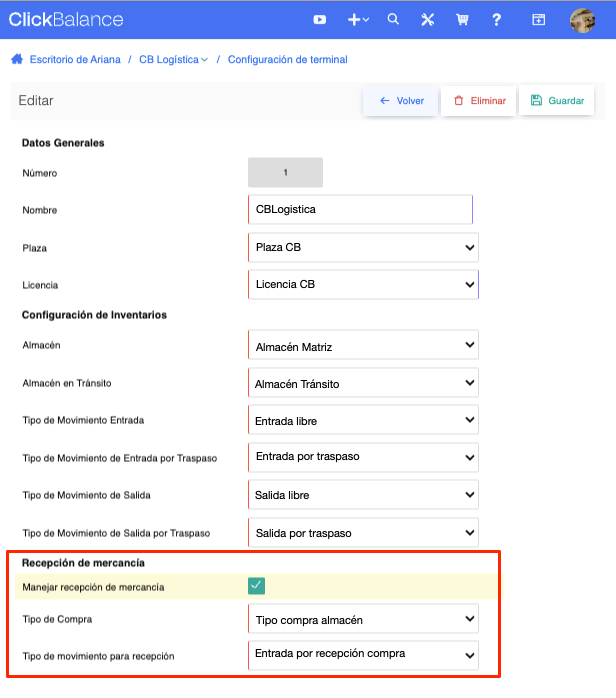
Task: Click the Editar title text
Action: click(x=36, y=101)
